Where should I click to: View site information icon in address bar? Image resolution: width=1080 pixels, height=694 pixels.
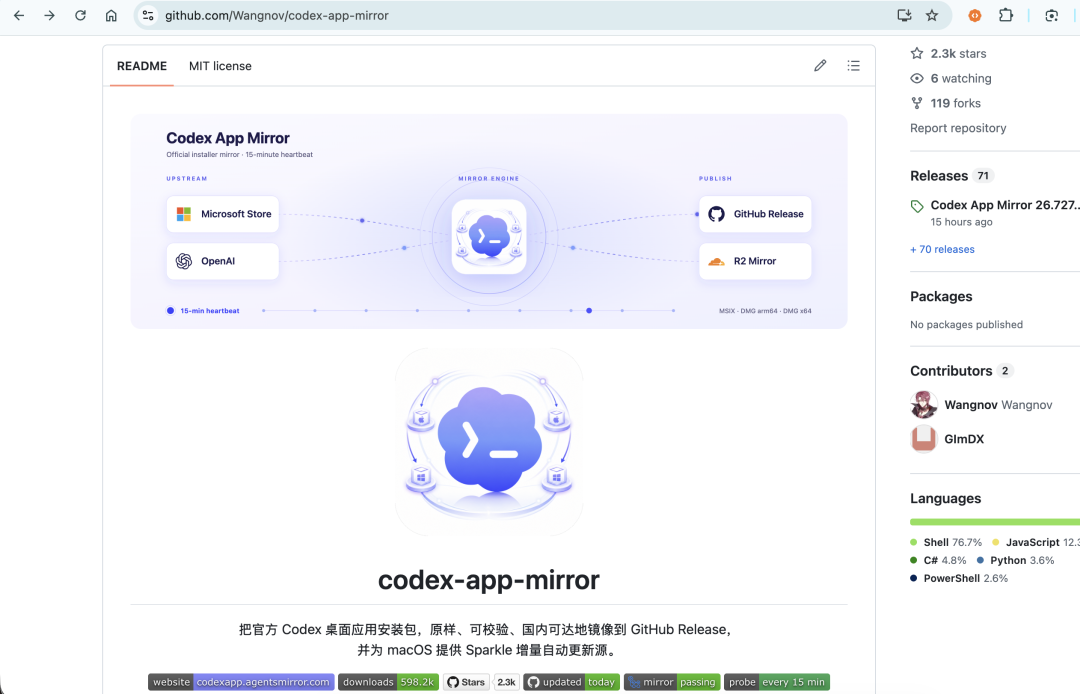pos(148,15)
